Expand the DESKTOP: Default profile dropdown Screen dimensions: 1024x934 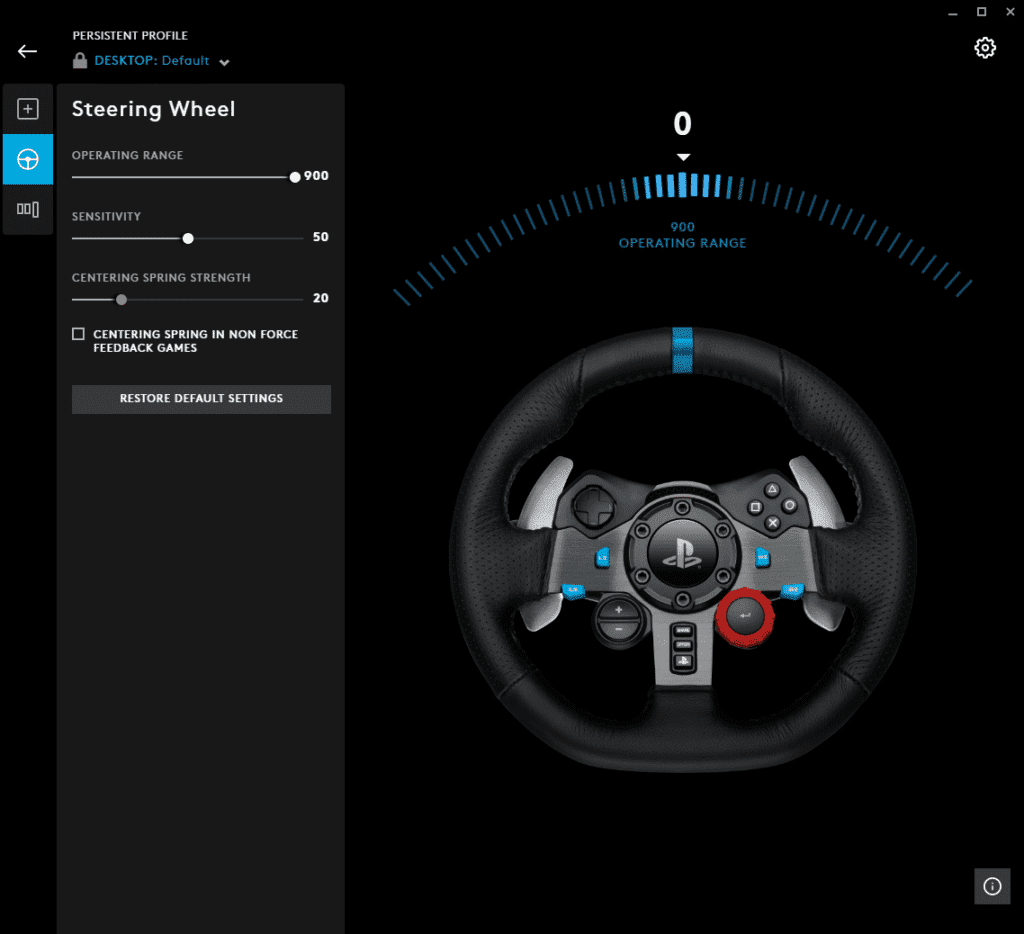coord(224,62)
